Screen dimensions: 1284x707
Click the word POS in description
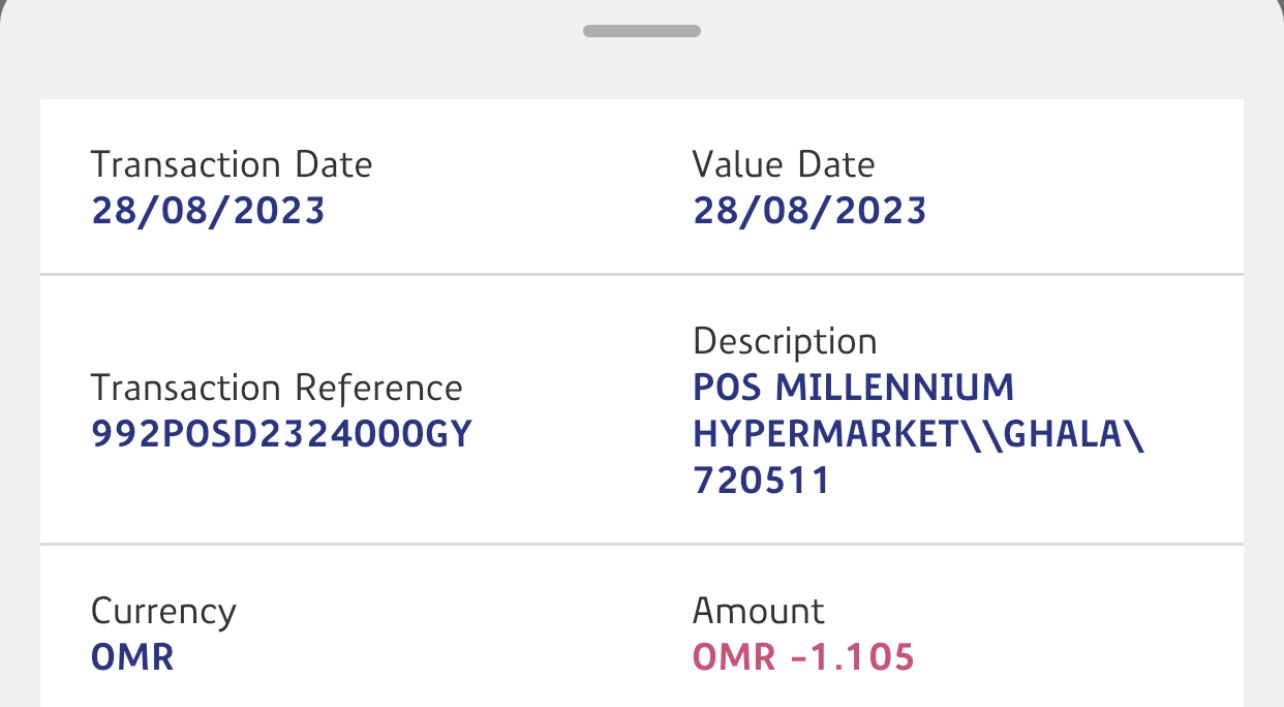tap(727, 387)
